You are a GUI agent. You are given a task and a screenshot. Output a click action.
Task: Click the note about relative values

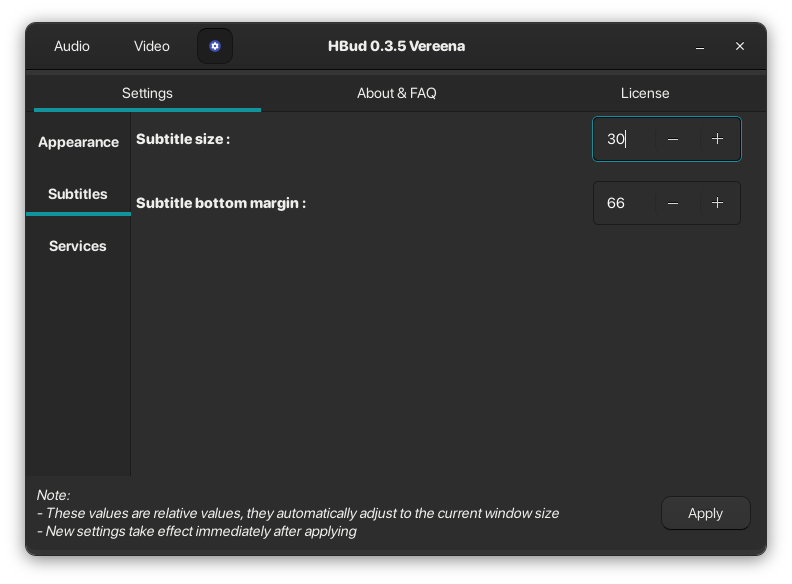click(298, 513)
